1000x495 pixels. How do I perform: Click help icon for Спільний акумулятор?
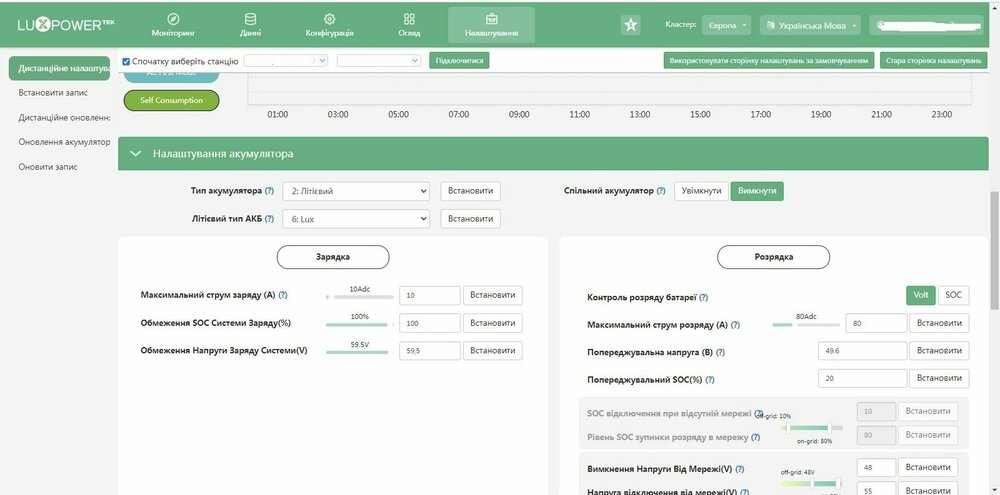click(x=661, y=191)
